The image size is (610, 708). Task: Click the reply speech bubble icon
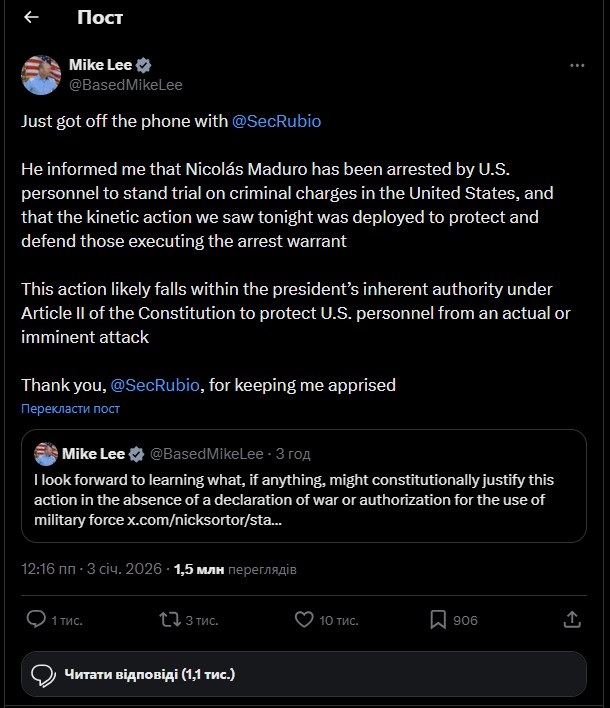point(36,620)
